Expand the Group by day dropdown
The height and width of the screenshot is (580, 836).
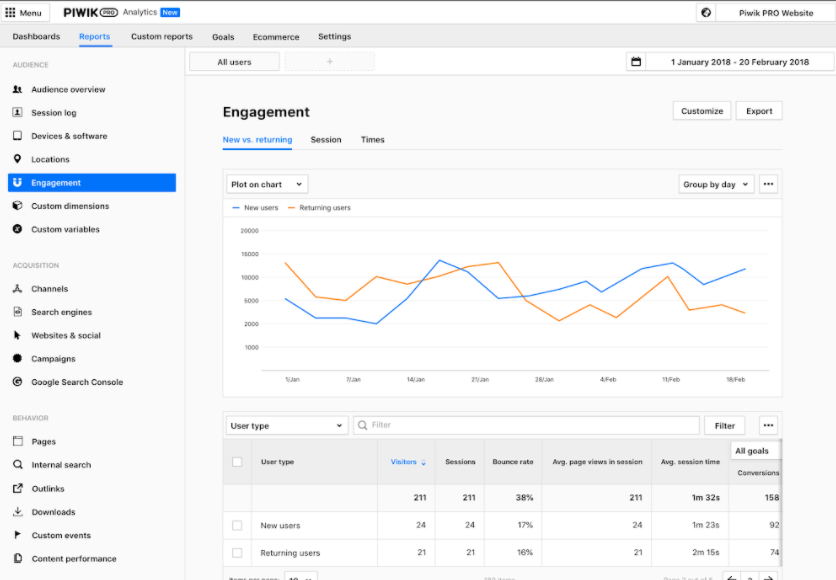(716, 184)
